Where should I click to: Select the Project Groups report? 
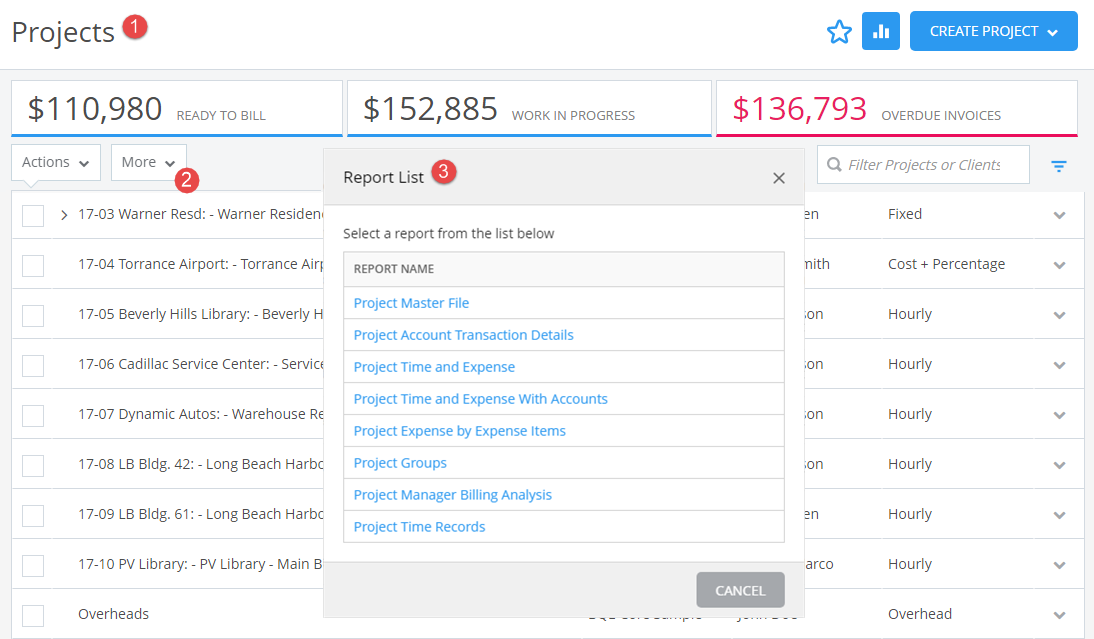point(400,462)
